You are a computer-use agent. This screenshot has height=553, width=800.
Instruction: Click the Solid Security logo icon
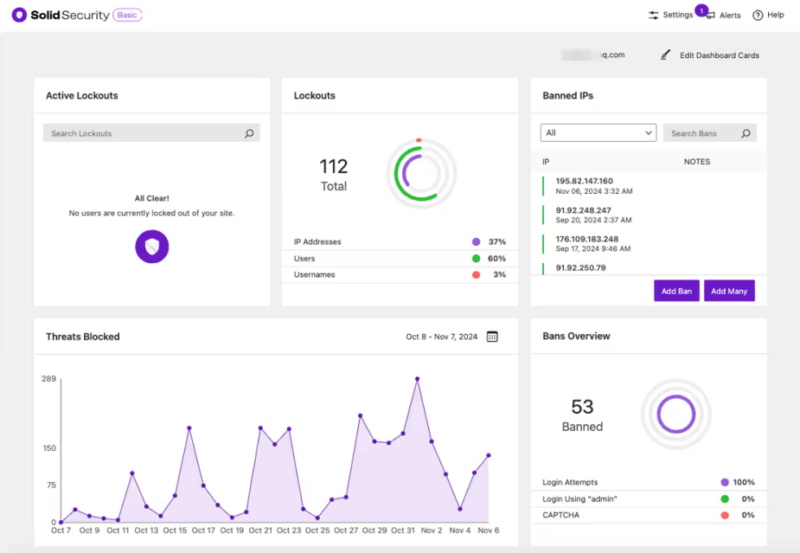pos(19,15)
